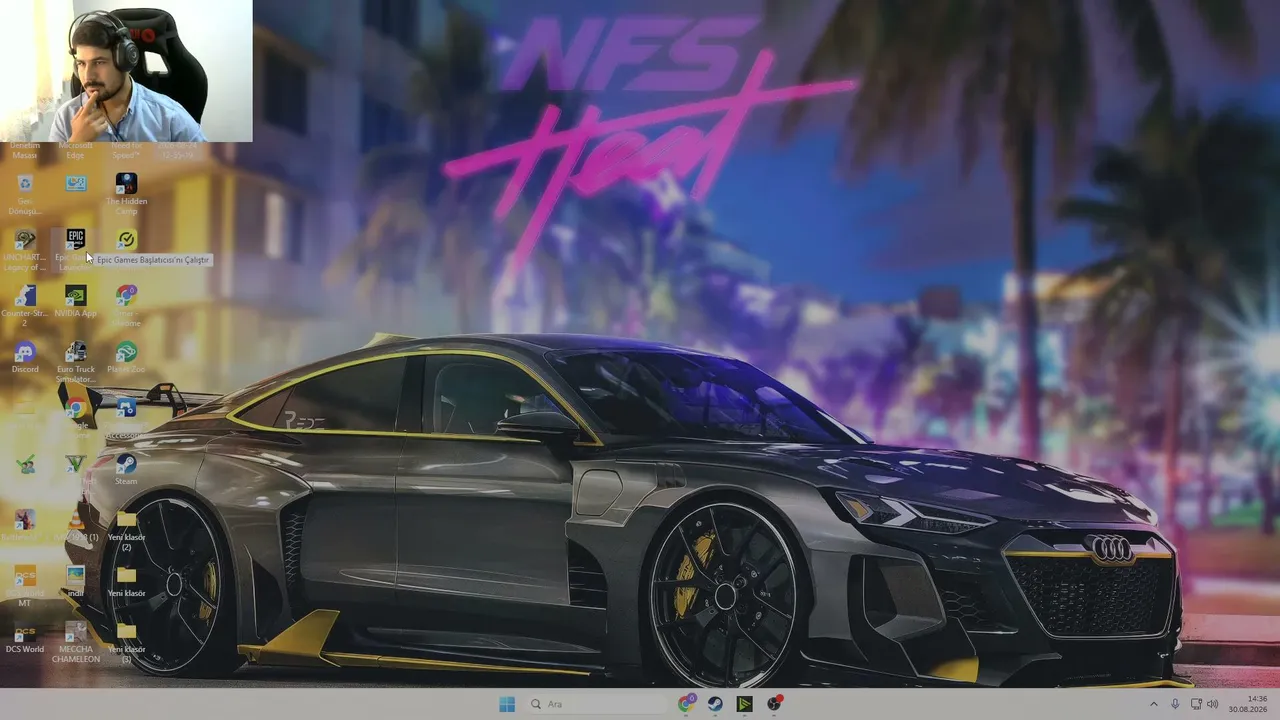Launch the DCS World MT shortcut
Viewport: 1280px width, 720px height.
pyautogui.click(x=25, y=586)
